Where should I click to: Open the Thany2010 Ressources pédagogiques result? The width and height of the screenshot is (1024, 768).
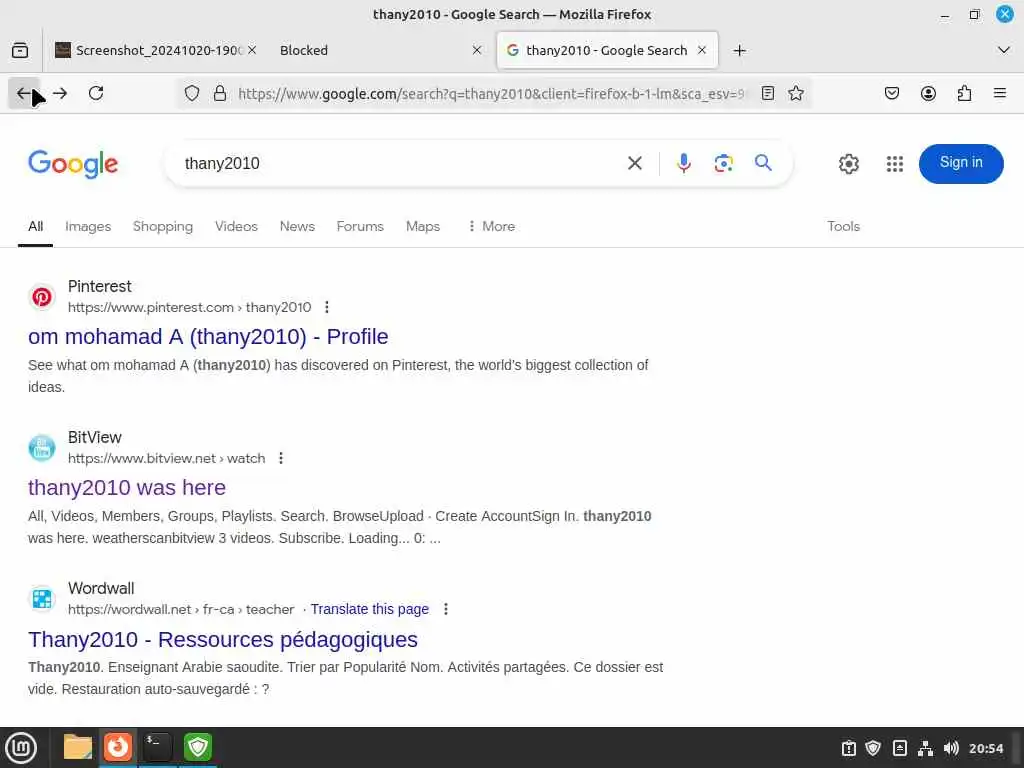point(223,639)
